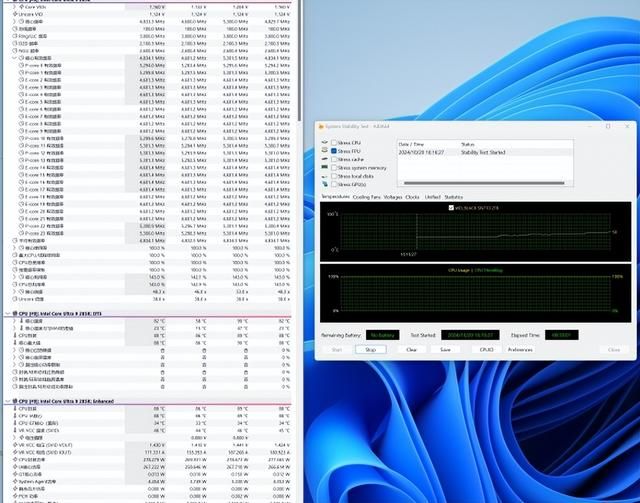Open the Preferences dialog button
This screenshot has width=640, height=503.
point(520,350)
